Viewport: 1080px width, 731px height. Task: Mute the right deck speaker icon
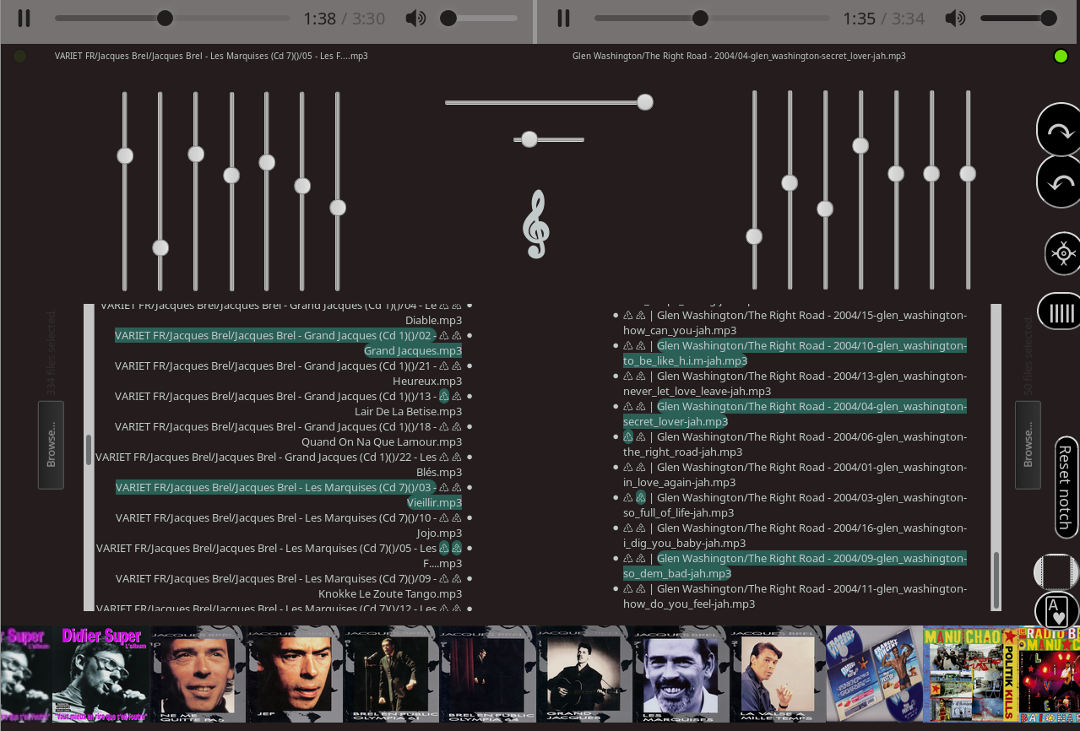[x=955, y=18]
